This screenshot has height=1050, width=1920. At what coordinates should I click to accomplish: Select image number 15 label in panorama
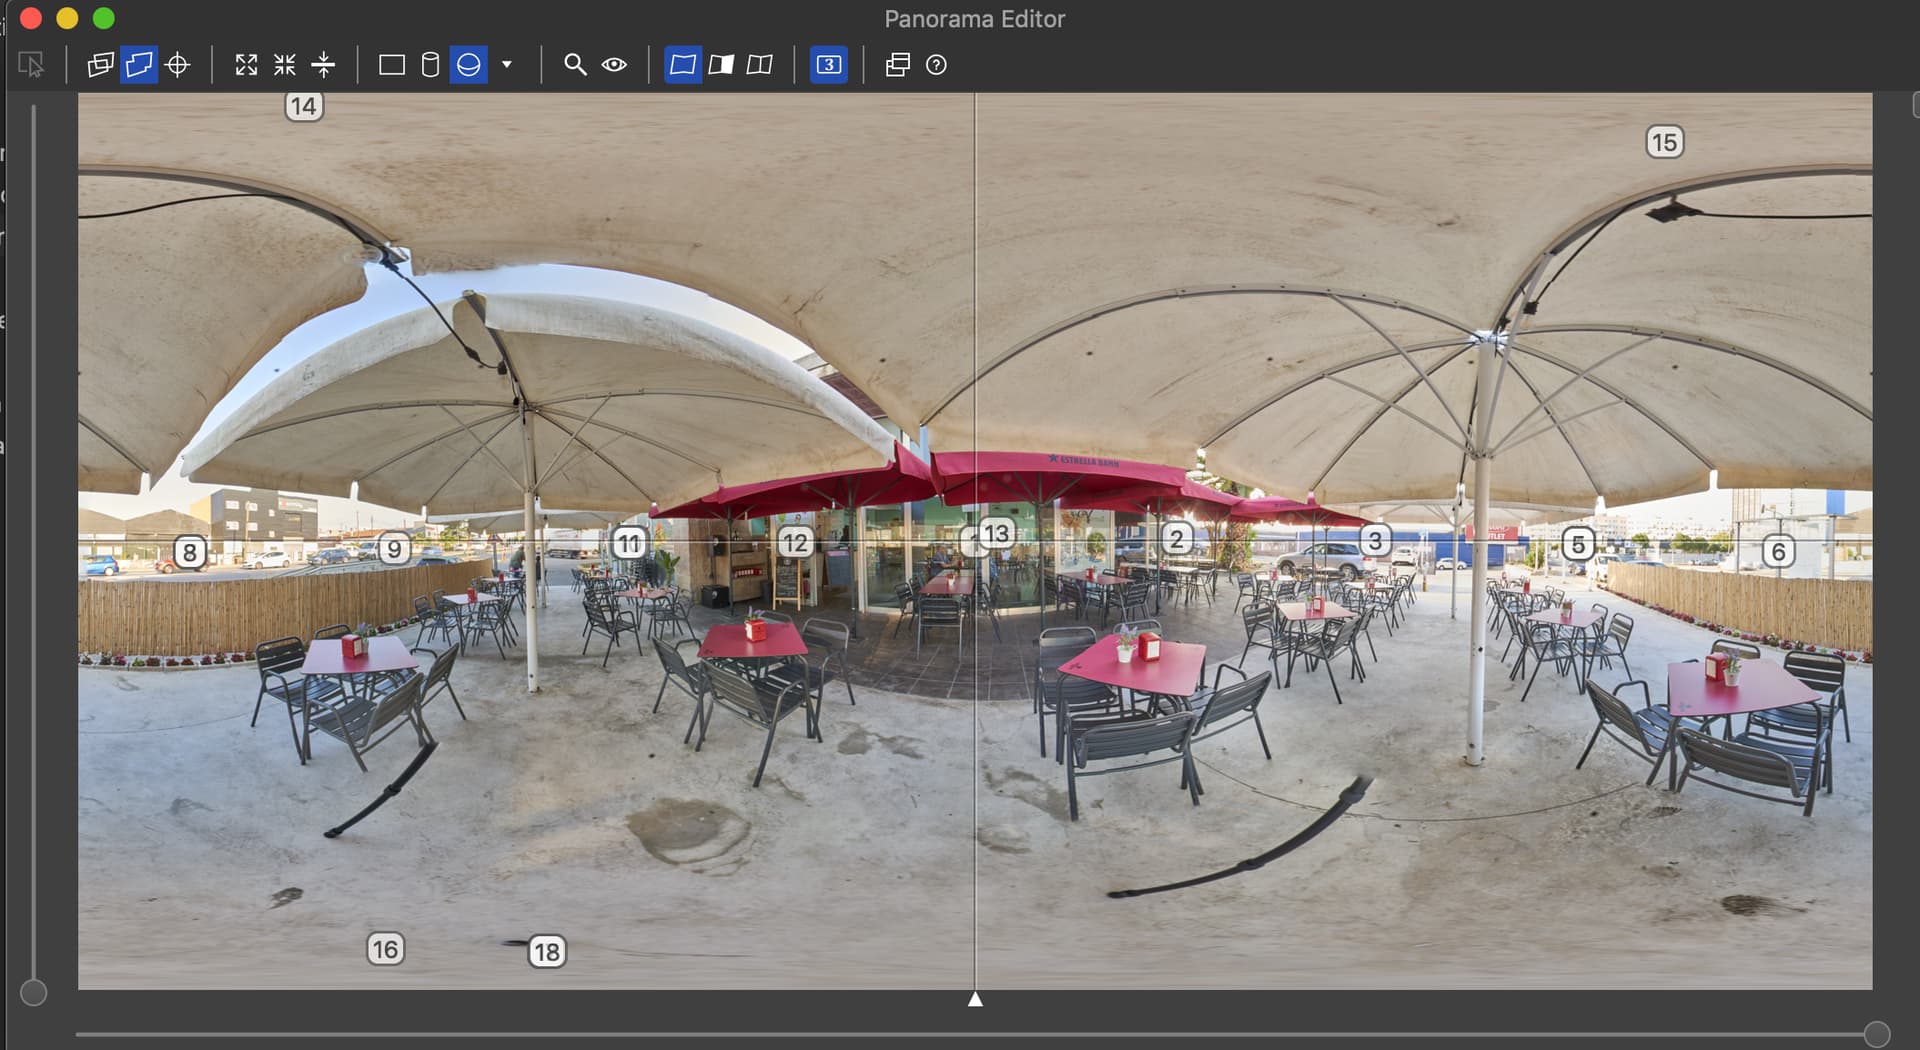click(1664, 142)
